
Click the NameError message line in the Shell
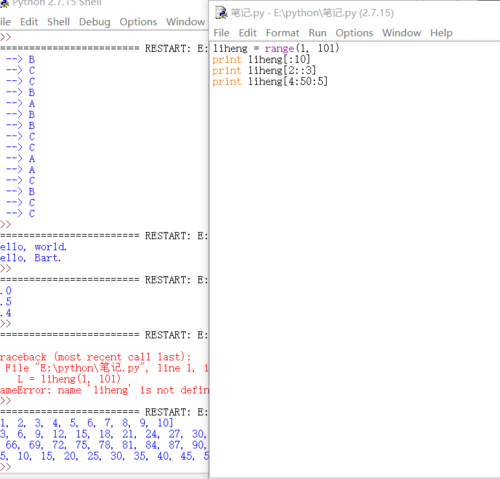click(x=104, y=390)
